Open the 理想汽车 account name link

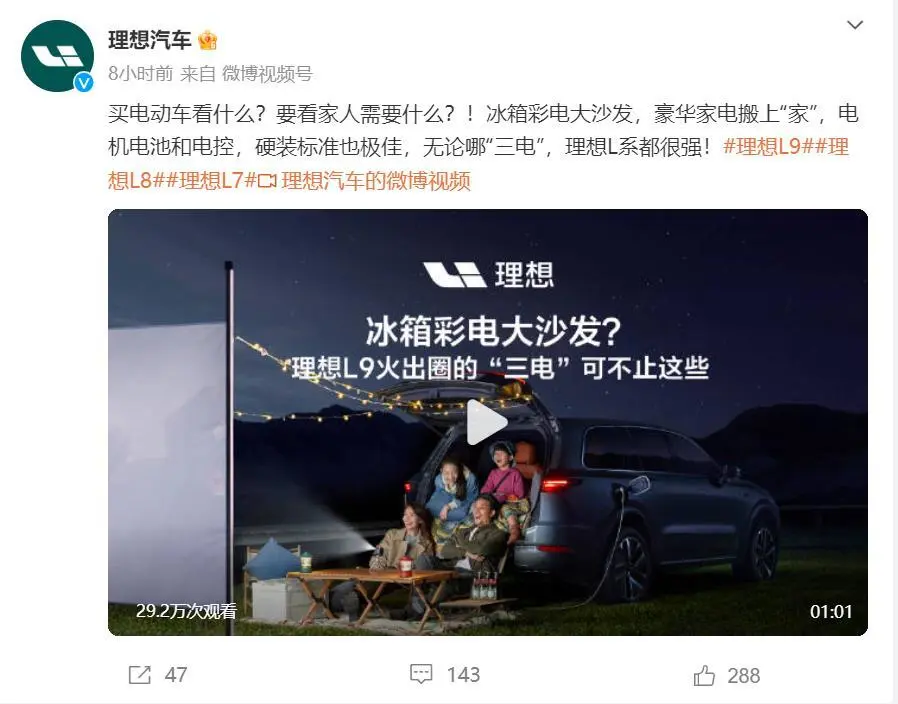click(149, 40)
